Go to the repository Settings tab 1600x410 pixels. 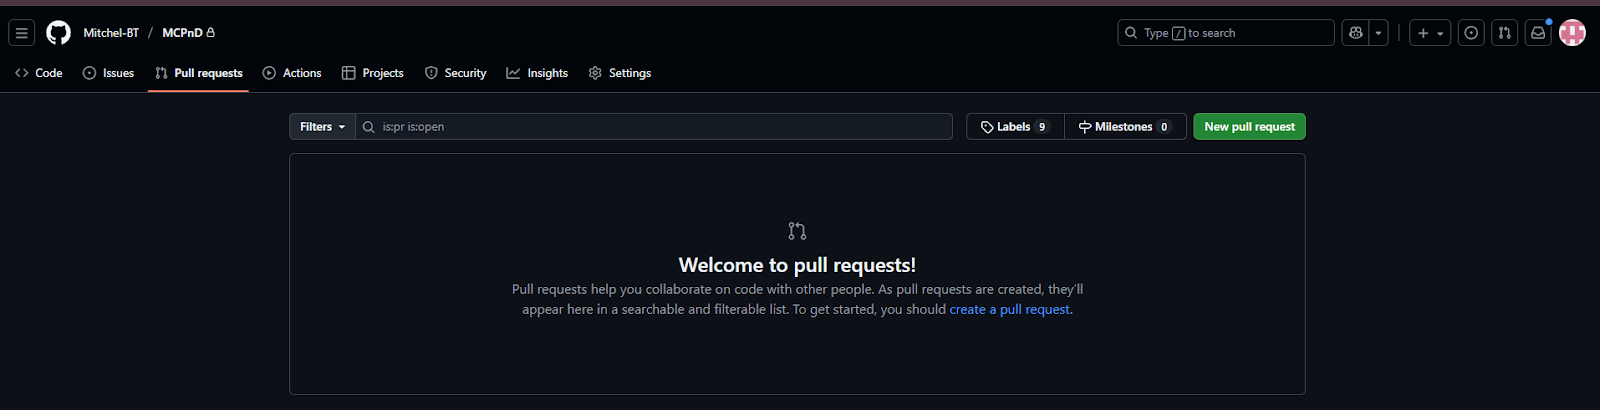pos(620,73)
